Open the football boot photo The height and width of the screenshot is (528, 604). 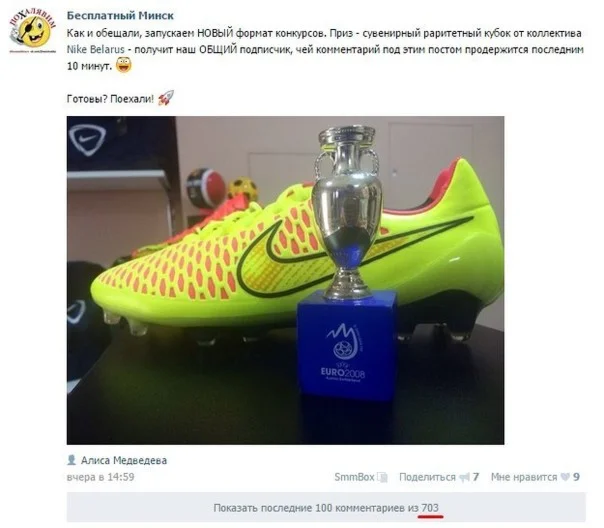tap(285, 280)
